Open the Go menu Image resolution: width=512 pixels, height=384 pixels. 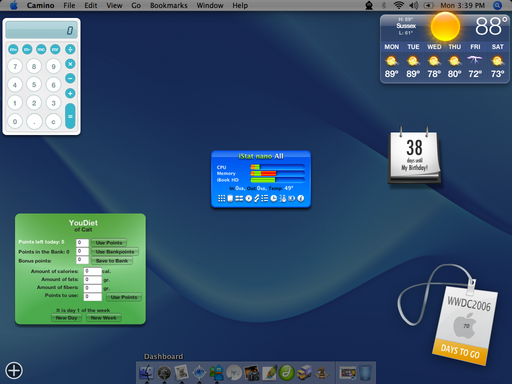pos(136,5)
